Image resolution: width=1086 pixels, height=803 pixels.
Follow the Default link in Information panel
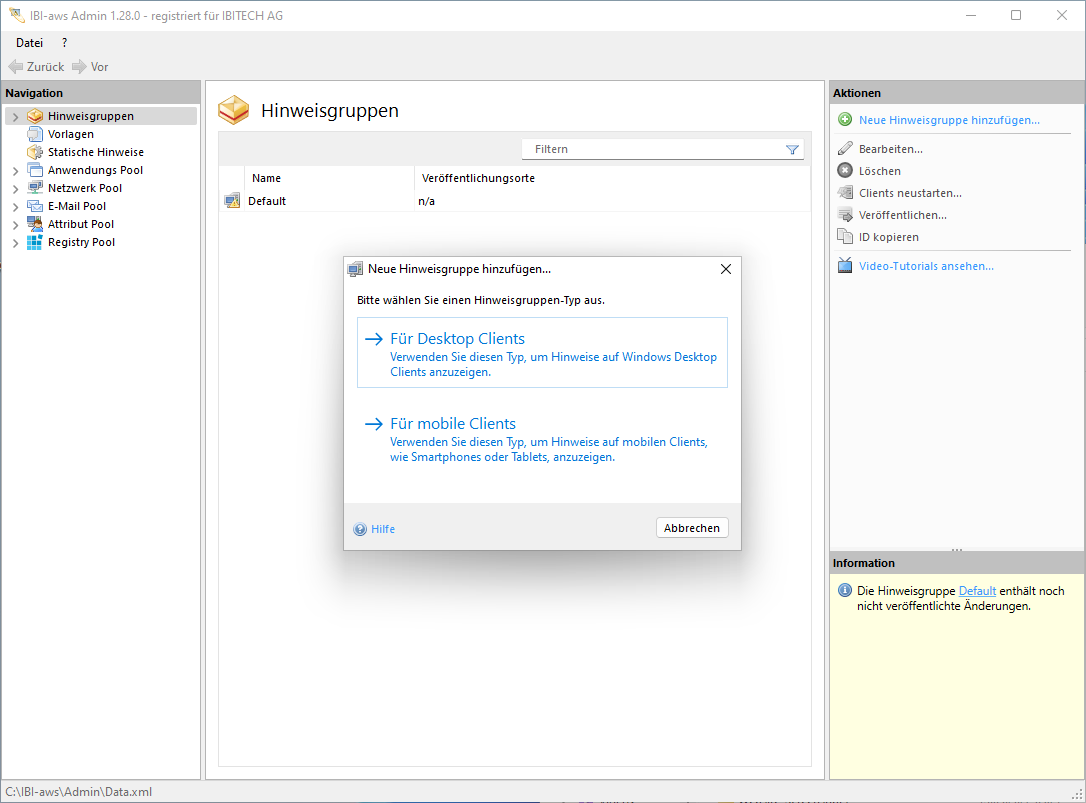coord(977,591)
